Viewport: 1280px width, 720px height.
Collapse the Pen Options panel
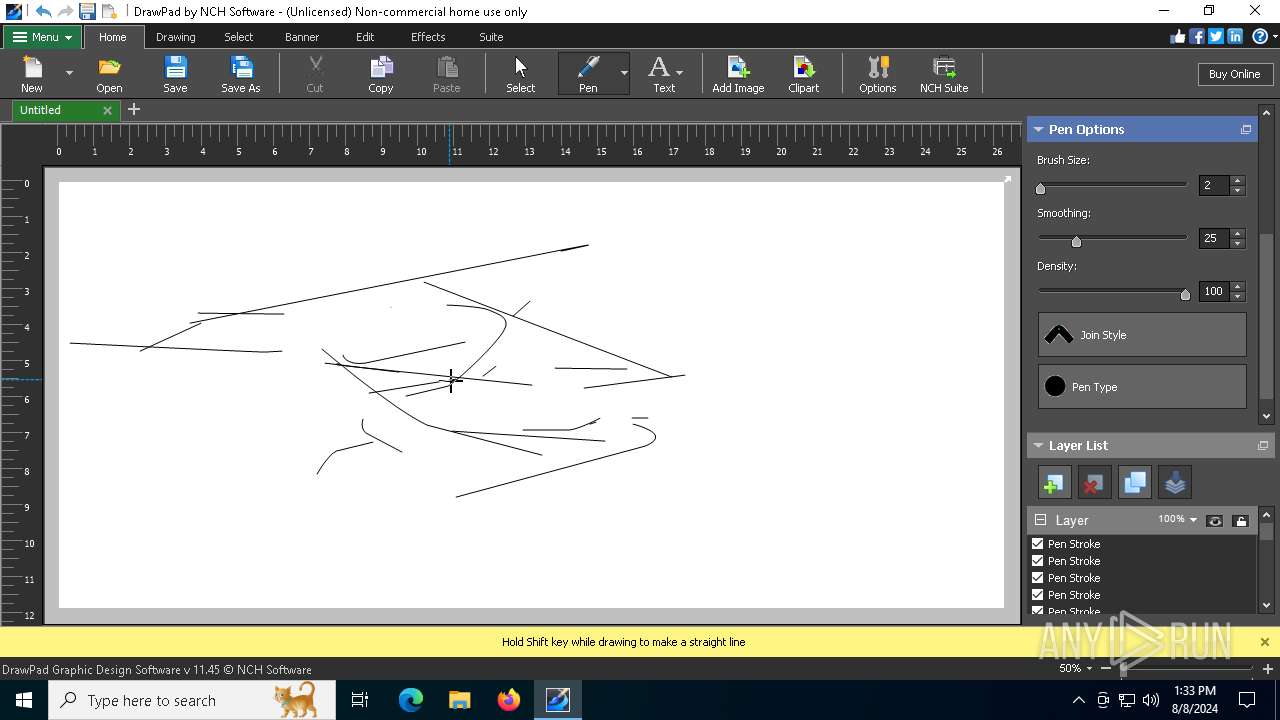tap(1038, 129)
